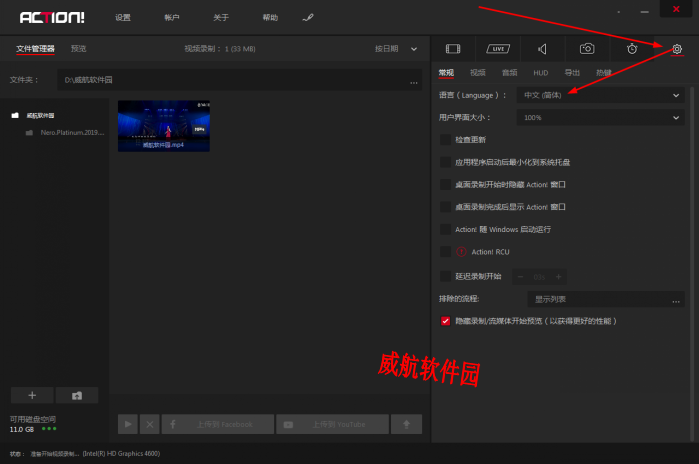
Task: Open the video recording mode icon
Action: click(453, 48)
